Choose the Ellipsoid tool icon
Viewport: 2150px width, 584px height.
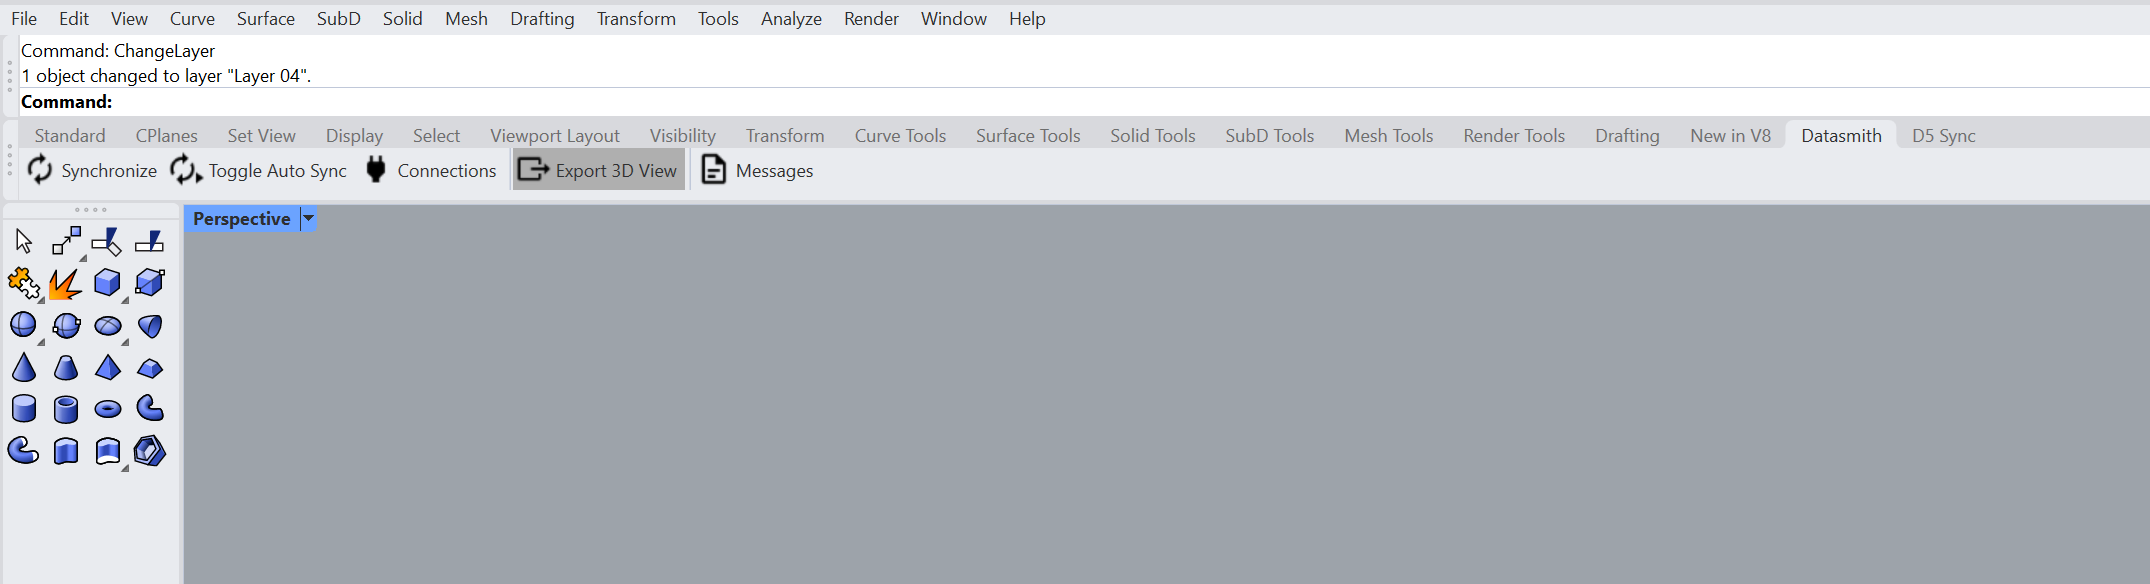[107, 326]
